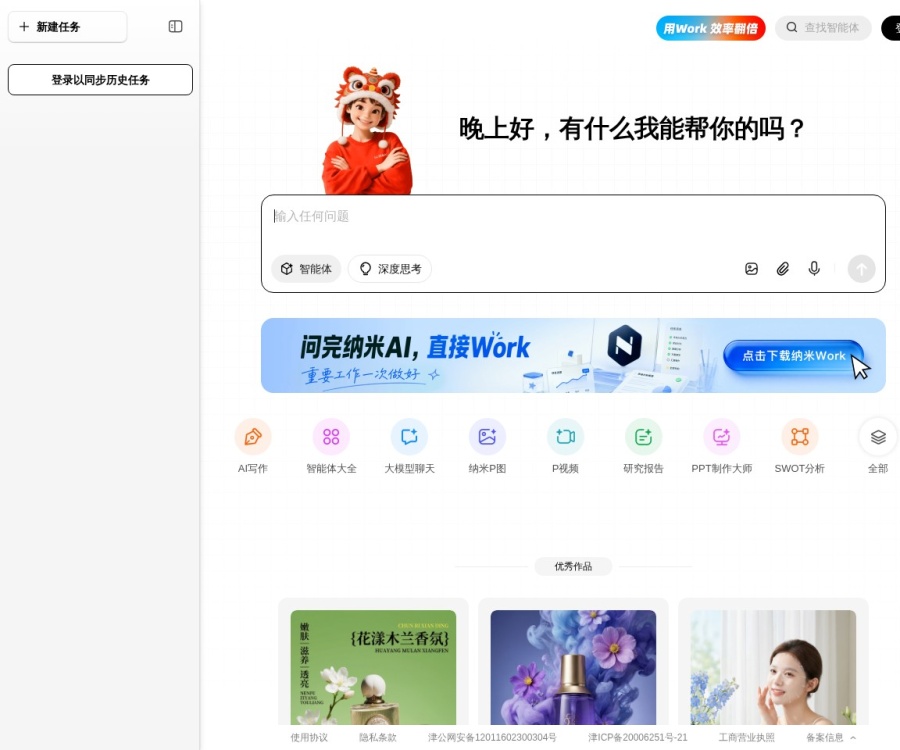Open 津公网安备12011602300304号 link
This screenshot has width=900, height=750.
tap(492, 737)
